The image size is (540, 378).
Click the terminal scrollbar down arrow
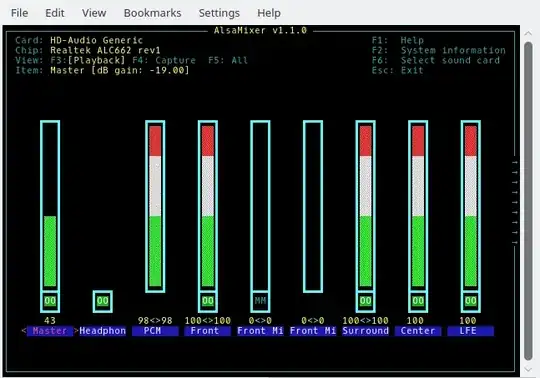click(x=528, y=369)
